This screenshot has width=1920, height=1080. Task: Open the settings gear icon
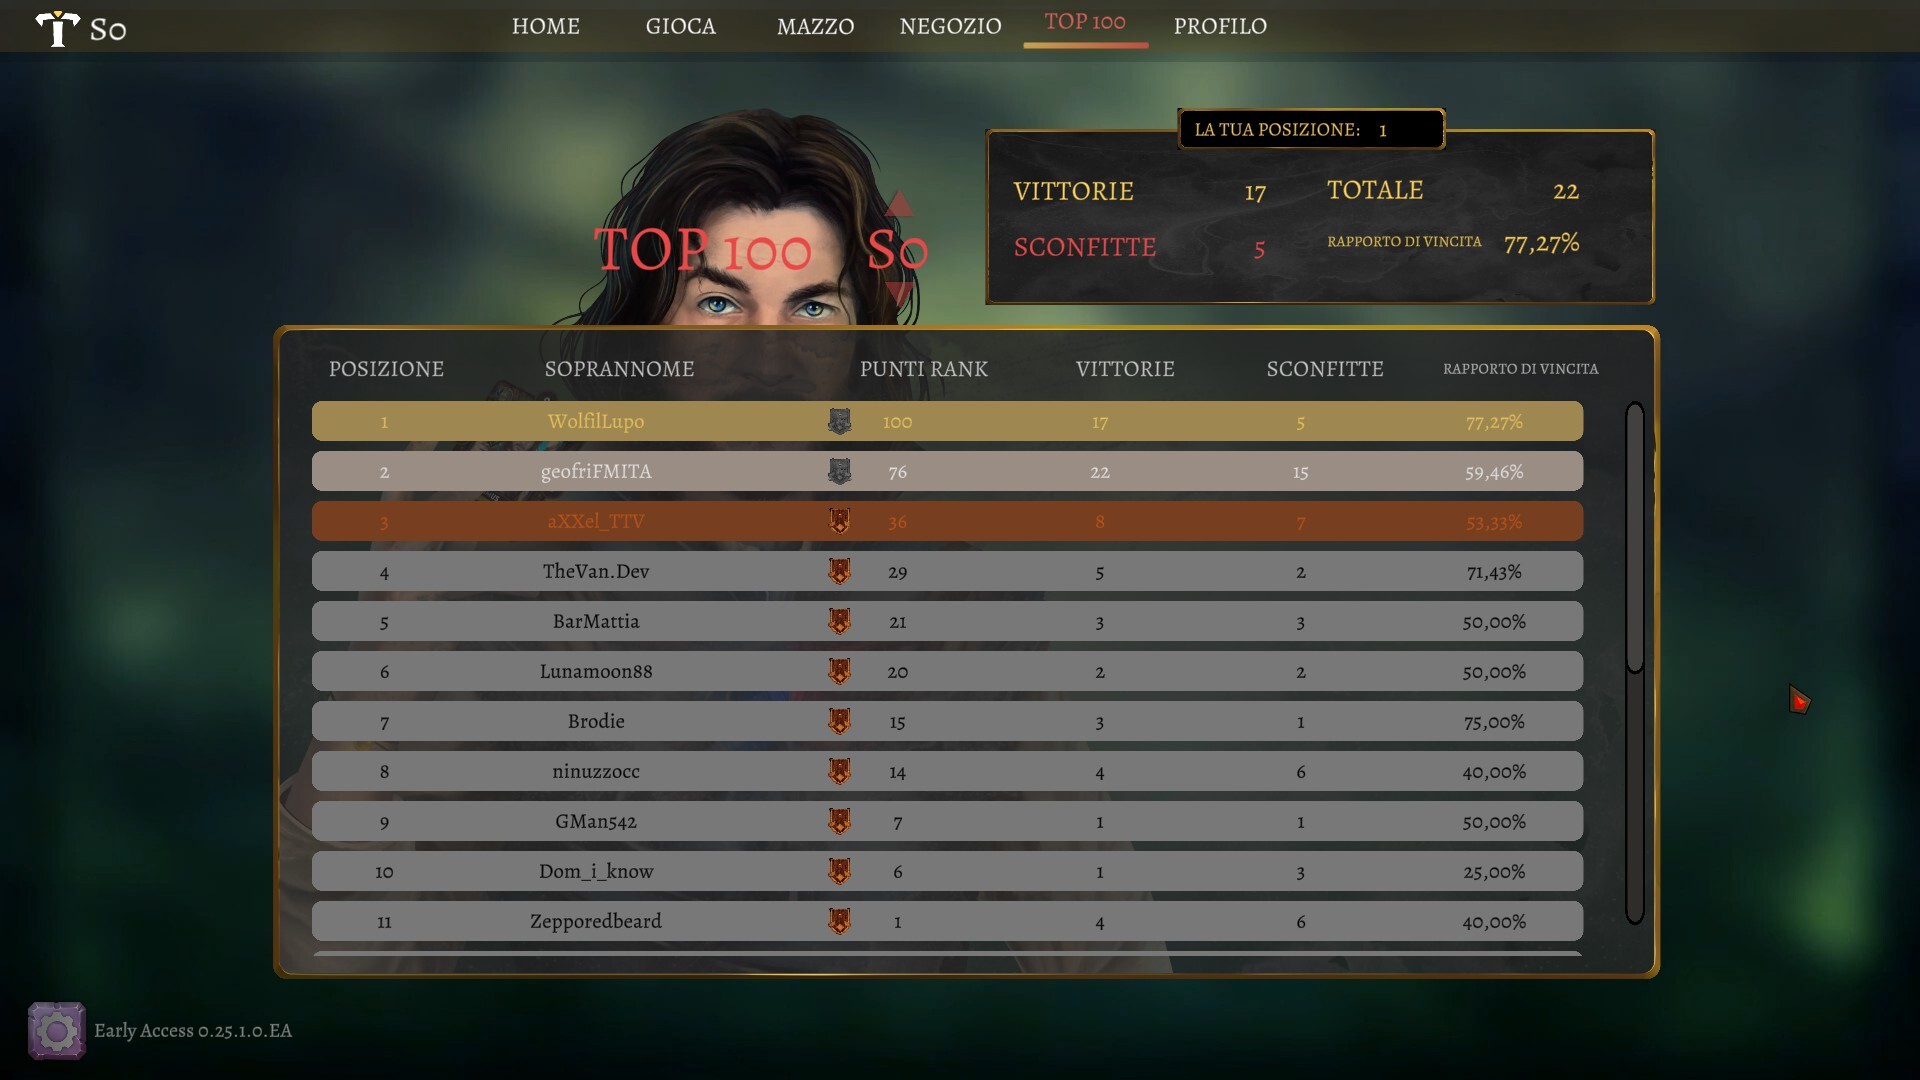(x=56, y=1030)
